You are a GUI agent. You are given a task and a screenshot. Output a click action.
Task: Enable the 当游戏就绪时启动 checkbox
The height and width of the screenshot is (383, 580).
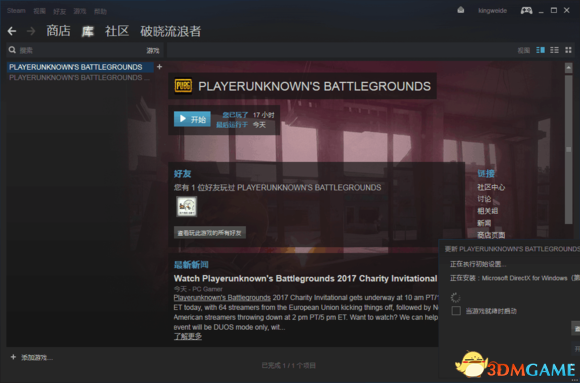pos(456,311)
